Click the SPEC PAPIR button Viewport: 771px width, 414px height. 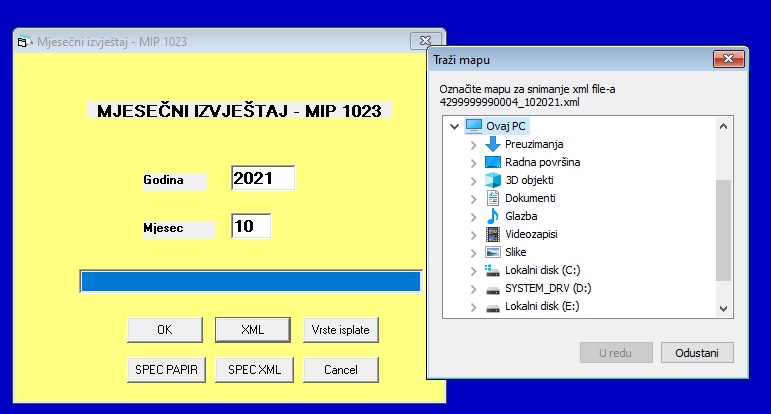point(166,370)
